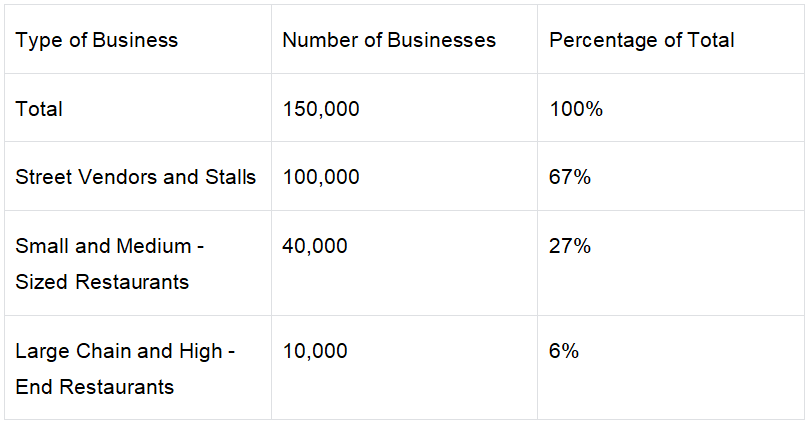The image size is (808, 425).
Task: Select the 100,000 value cell
Action: [x=404, y=176]
